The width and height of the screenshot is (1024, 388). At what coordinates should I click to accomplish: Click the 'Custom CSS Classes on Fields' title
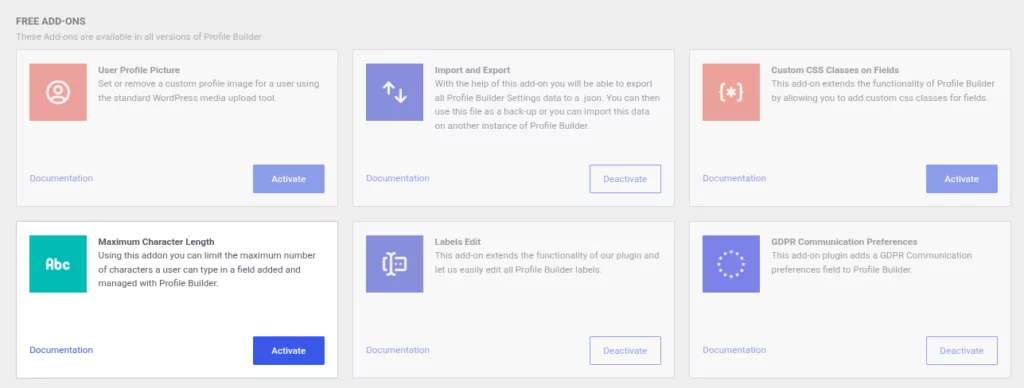[835, 70]
